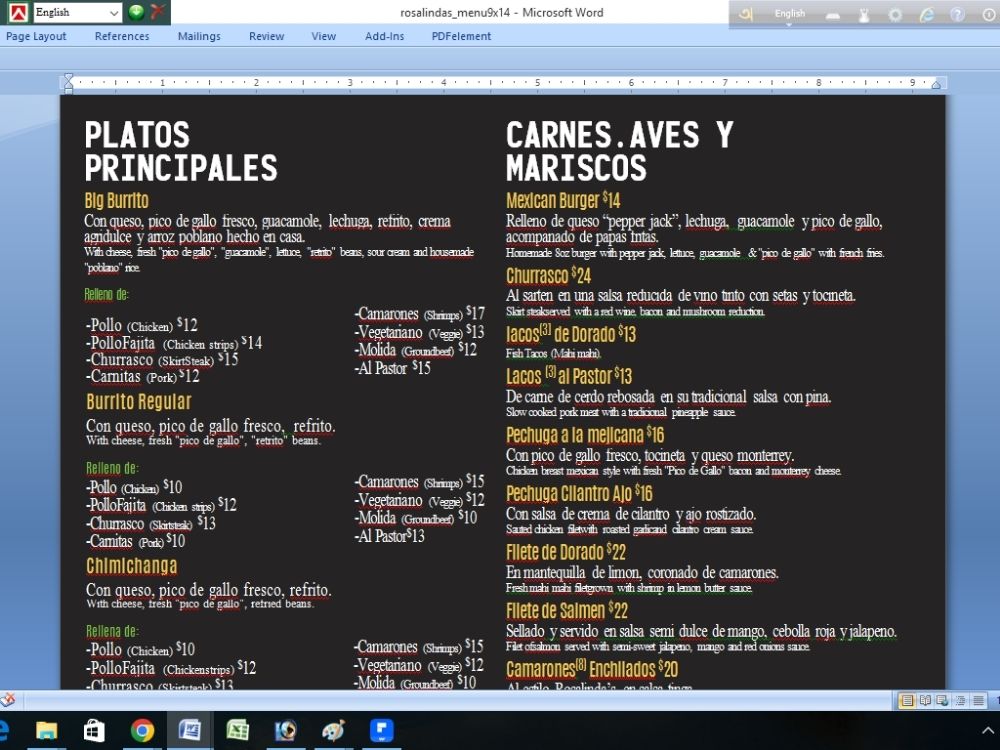Click the "PLATOS PRINCIPALES" heading
Image resolution: width=1000 pixels, height=750 pixels.
coord(181,152)
